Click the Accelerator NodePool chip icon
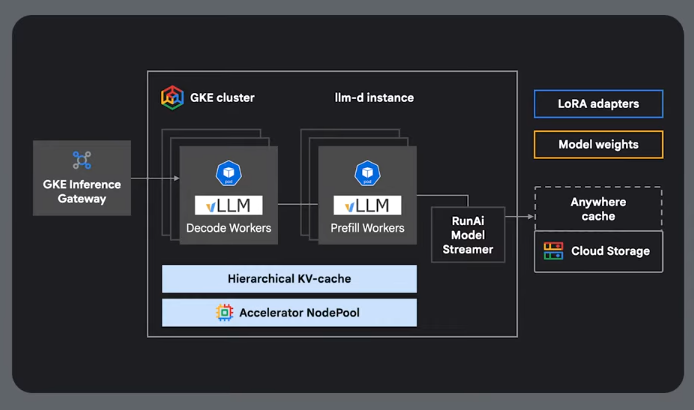 point(225,313)
